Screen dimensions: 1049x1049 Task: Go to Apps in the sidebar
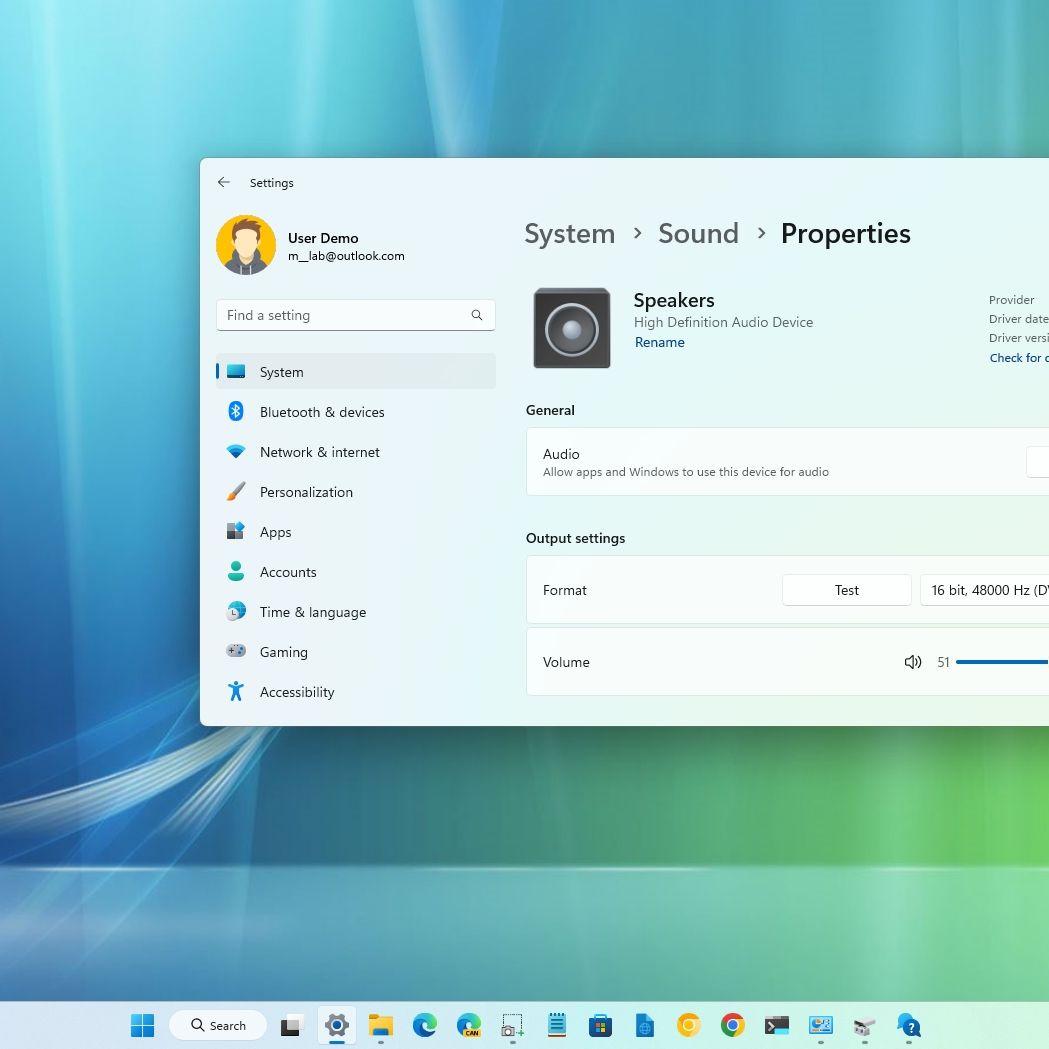click(x=275, y=532)
